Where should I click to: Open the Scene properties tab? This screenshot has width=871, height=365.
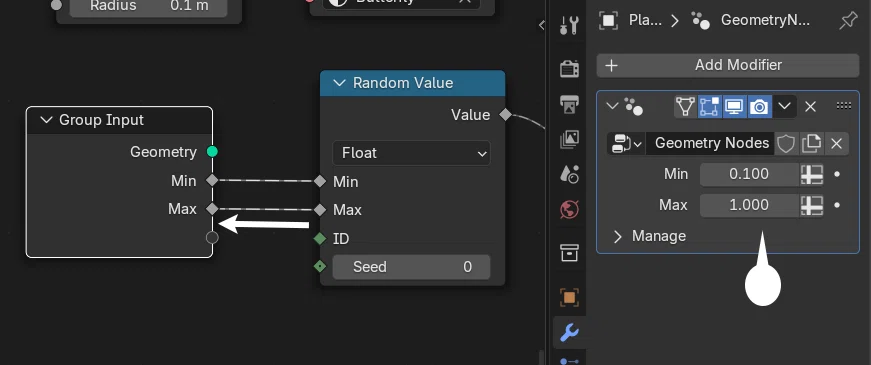pyautogui.click(x=569, y=174)
